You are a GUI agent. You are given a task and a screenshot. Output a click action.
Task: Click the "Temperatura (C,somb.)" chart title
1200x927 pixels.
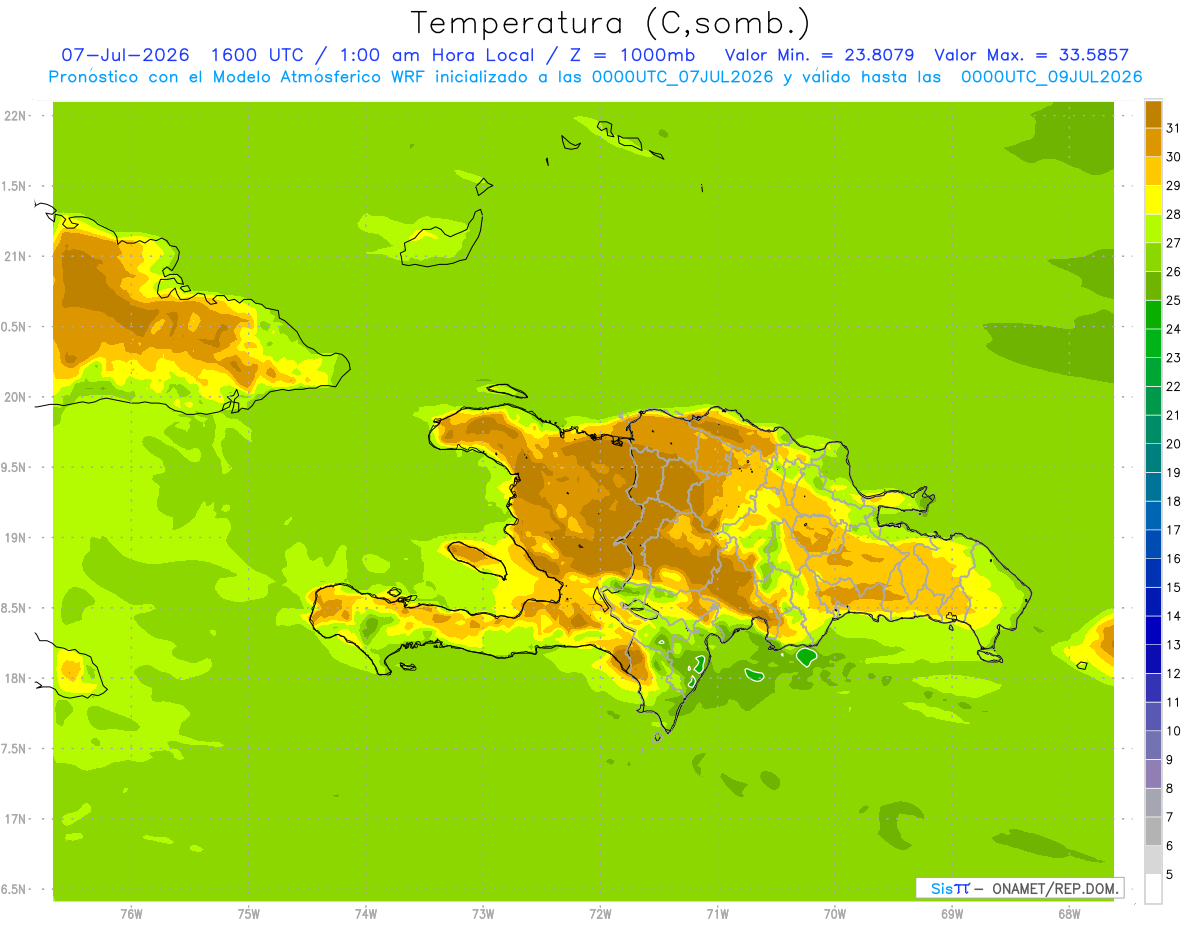tap(610, 23)
